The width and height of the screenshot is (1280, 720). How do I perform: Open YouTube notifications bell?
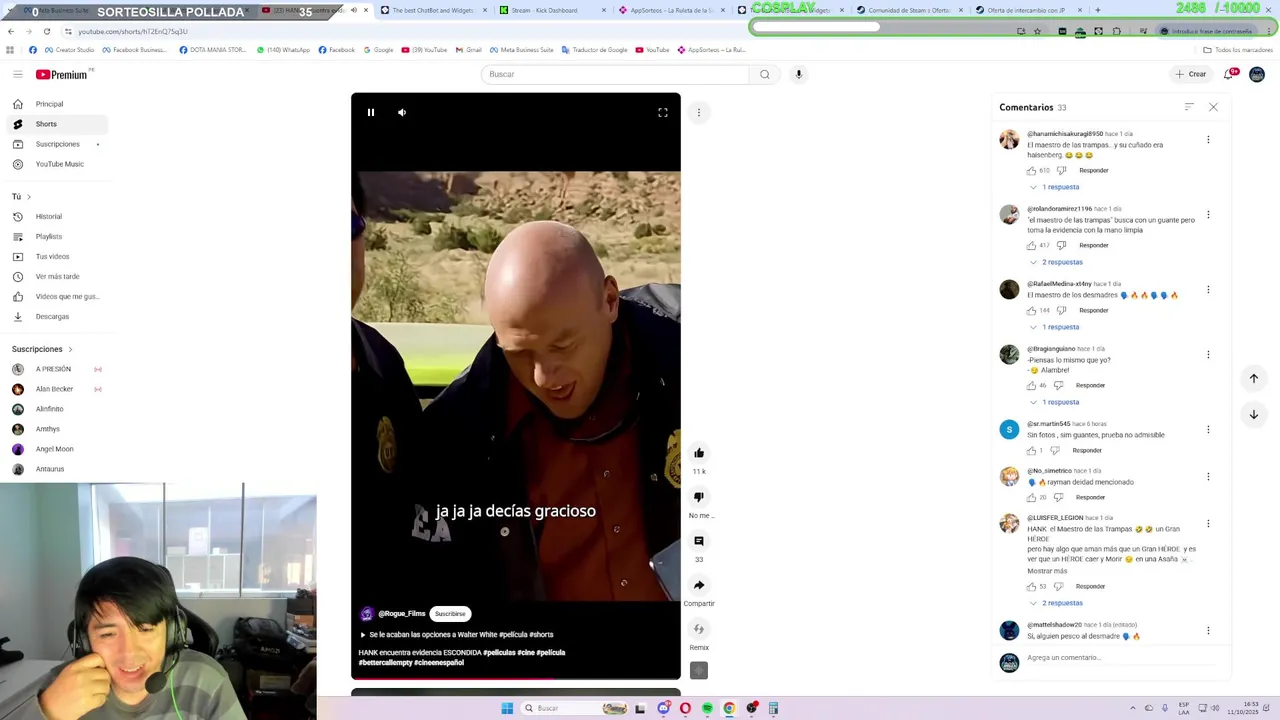click(1229, 74)
